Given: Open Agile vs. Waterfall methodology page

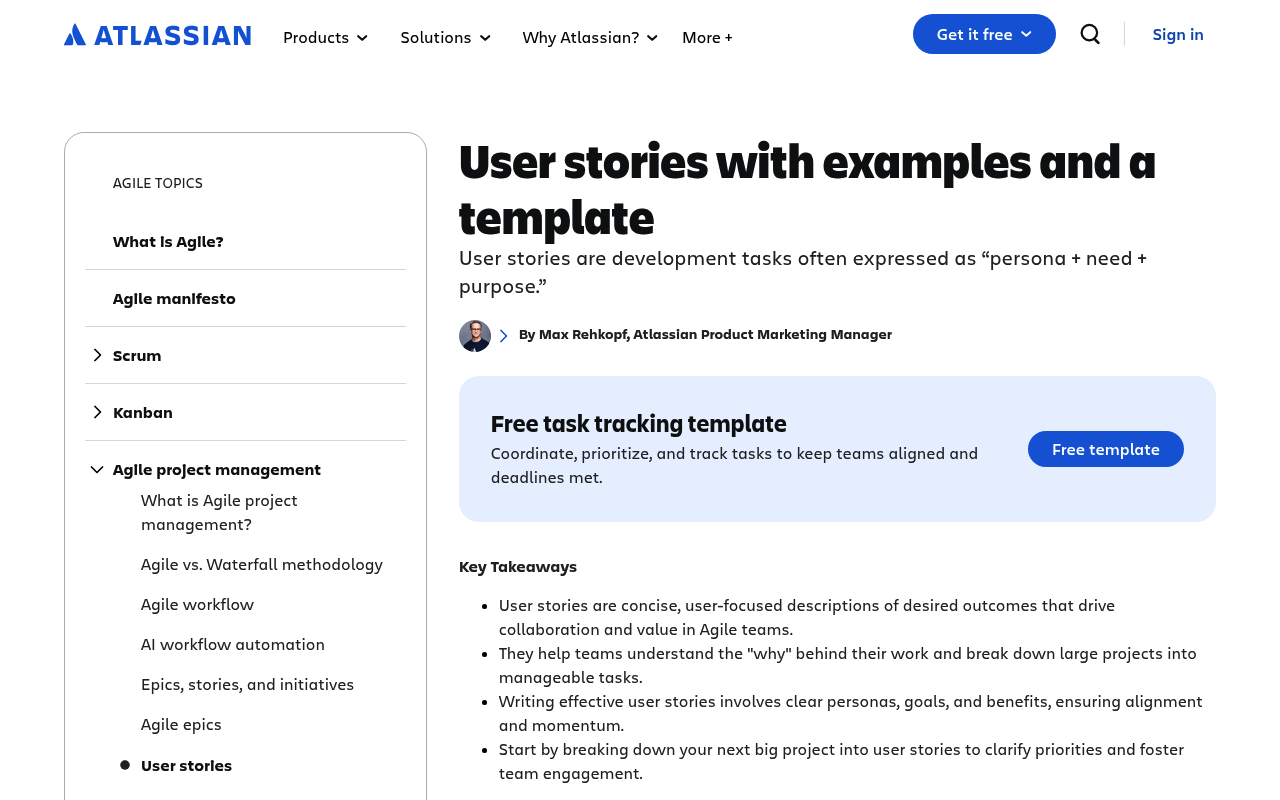Looking at the screenshot, I should tap(262, 564).
